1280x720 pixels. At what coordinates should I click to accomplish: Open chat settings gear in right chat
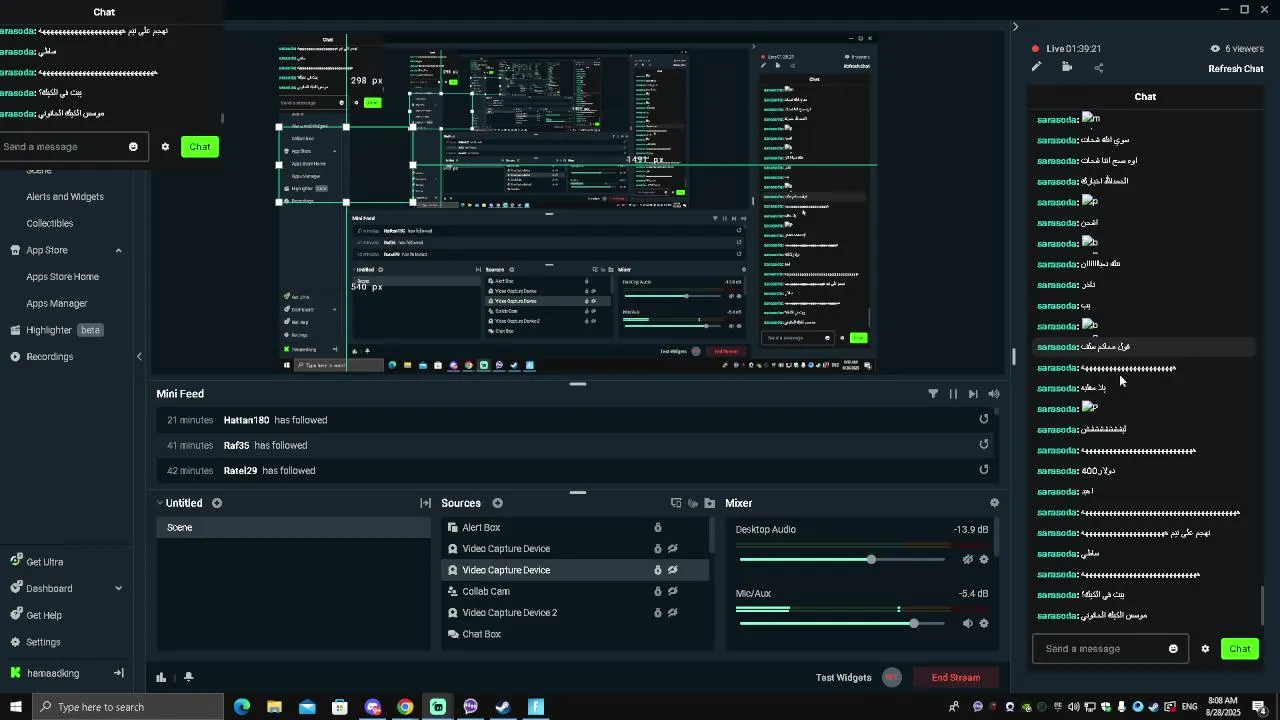coord(1205,649)
